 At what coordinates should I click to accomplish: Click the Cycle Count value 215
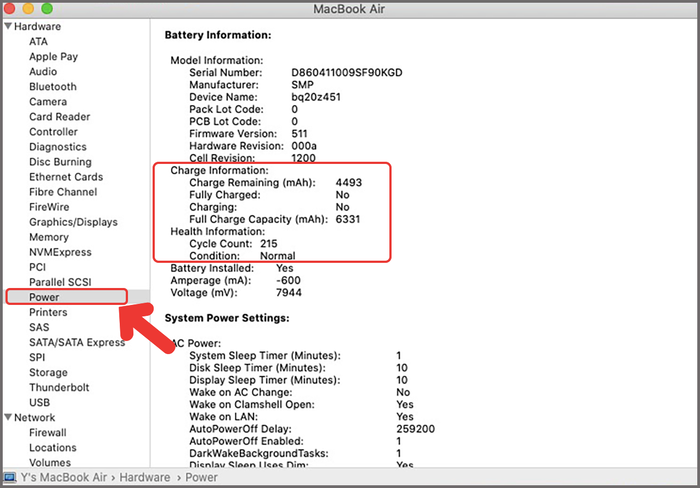click(269, 244)
